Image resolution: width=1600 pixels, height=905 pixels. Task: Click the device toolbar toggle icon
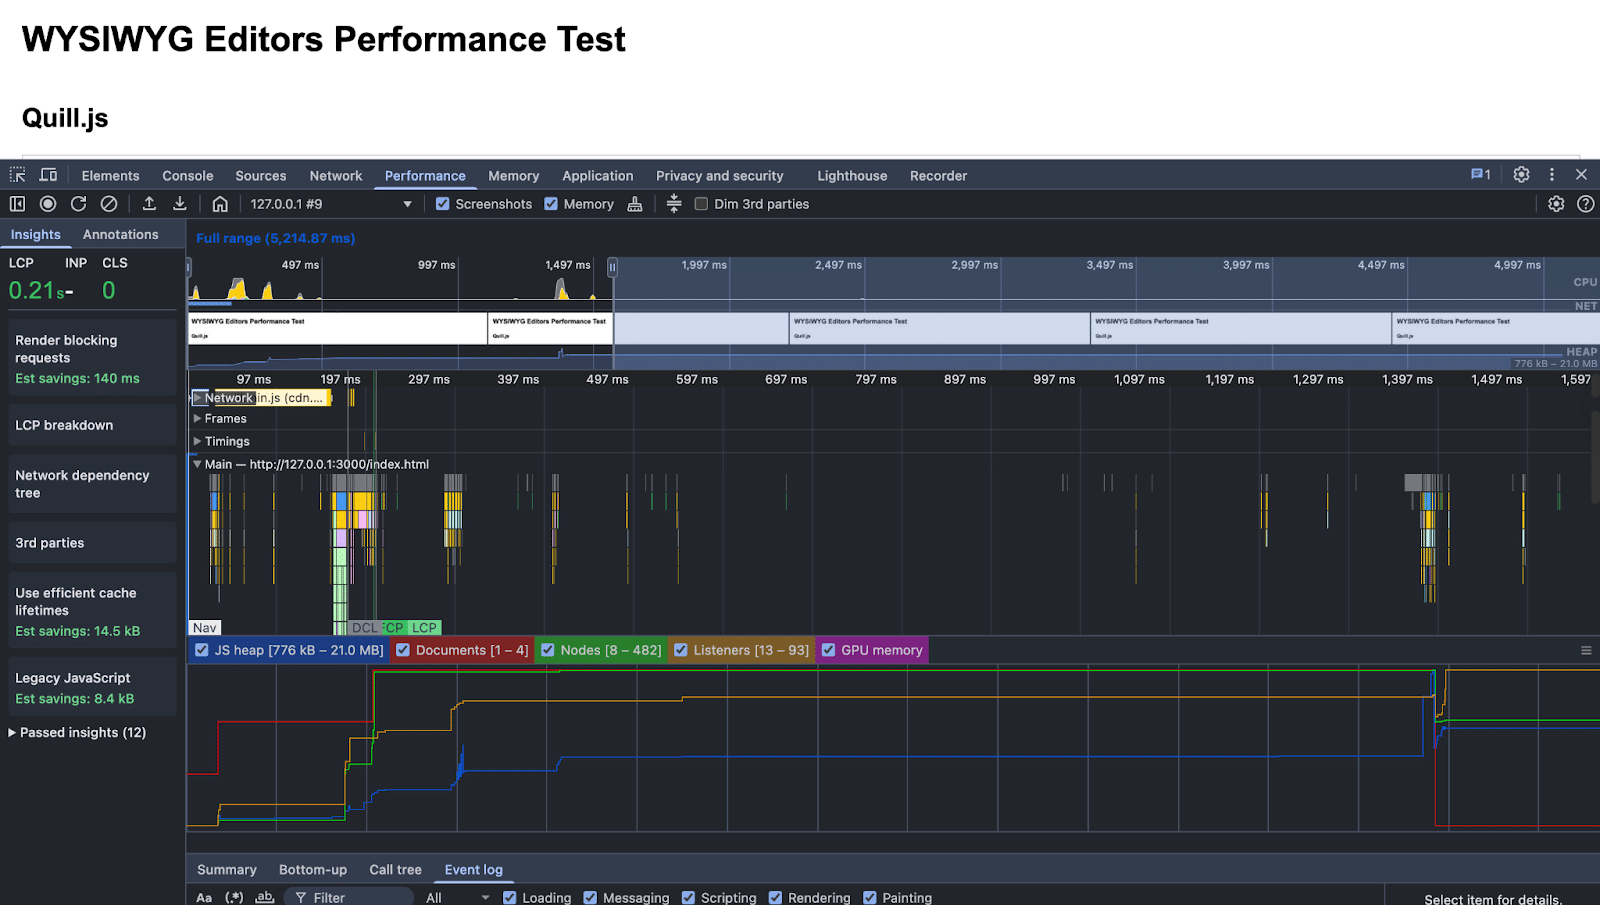[x=48, y=174]
